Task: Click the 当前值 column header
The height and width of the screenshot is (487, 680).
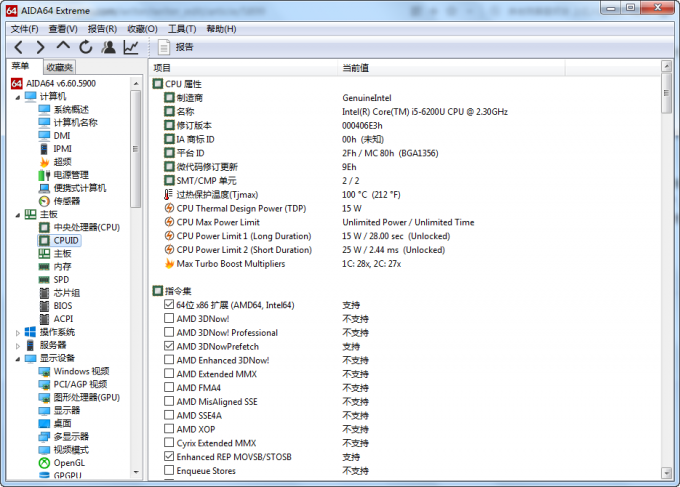Action: [356, 68]
